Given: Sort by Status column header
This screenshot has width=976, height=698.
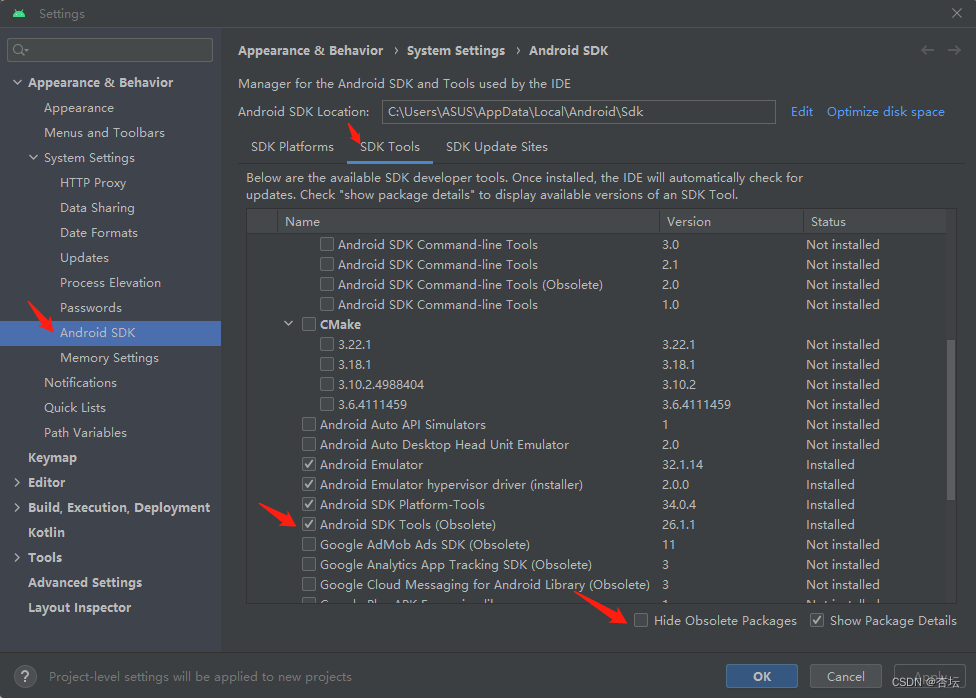Looking at the screenshot, I should click(875, 222).
